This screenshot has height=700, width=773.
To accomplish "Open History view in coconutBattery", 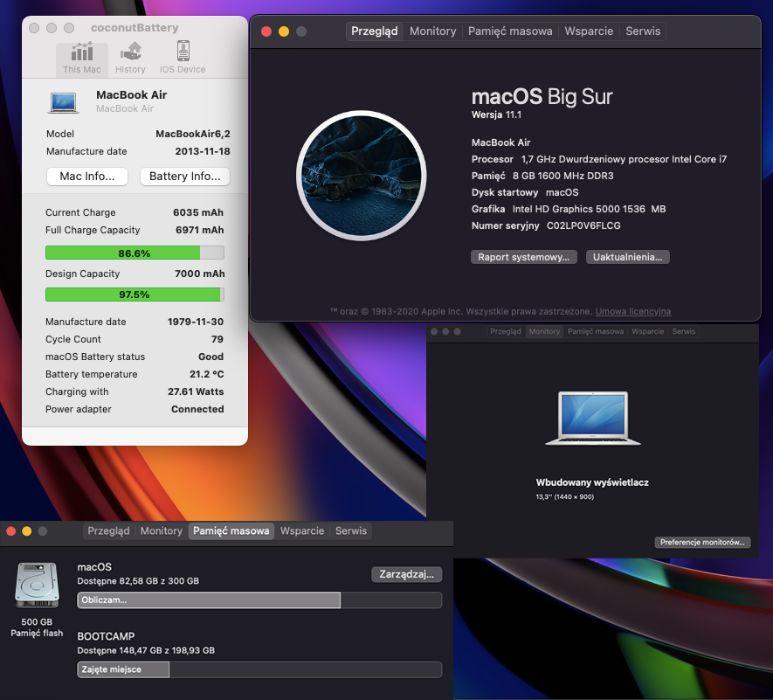I will coord(131,58).
